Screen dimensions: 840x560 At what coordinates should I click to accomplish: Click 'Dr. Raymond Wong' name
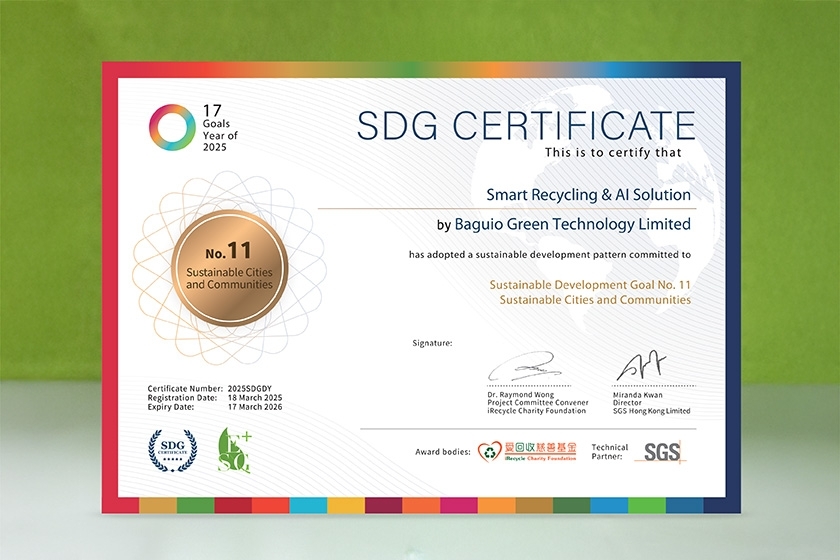click(x=520, y=394)
